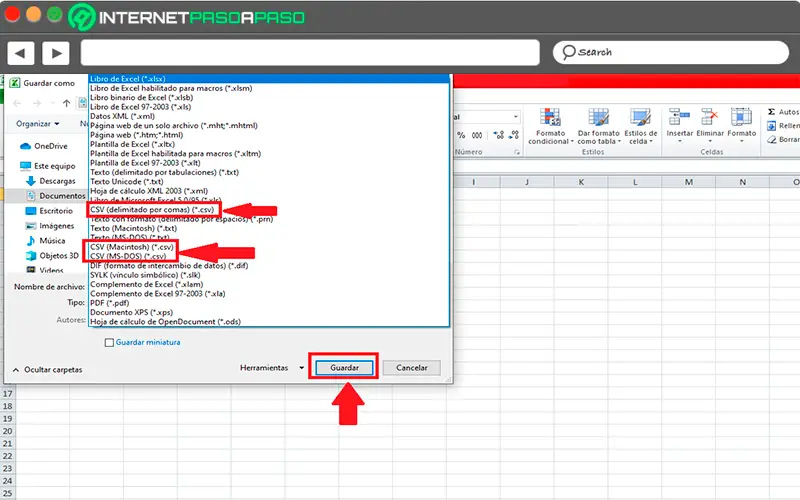Screen dimensions: 800x500
Task: Select row 23 header in Excel
Action: [x=7, y=468]
